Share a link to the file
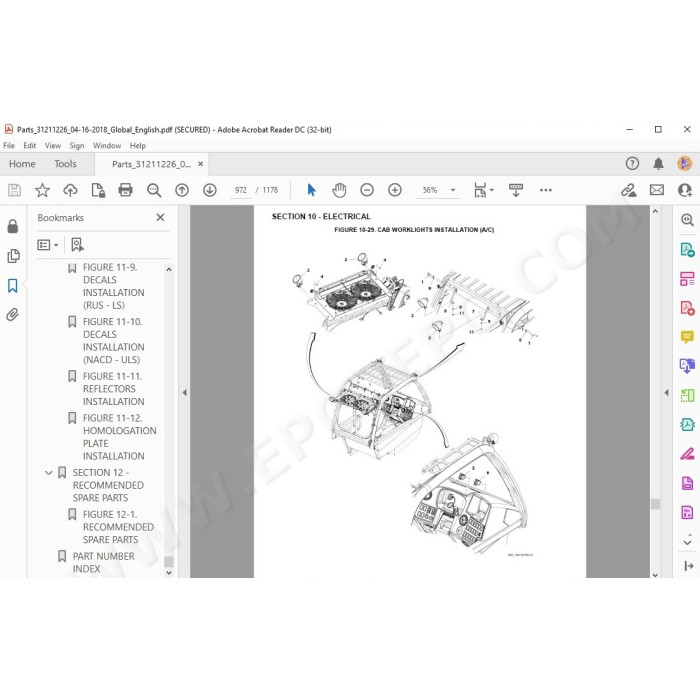Screen dimensions: 700x700 point(629,190)
